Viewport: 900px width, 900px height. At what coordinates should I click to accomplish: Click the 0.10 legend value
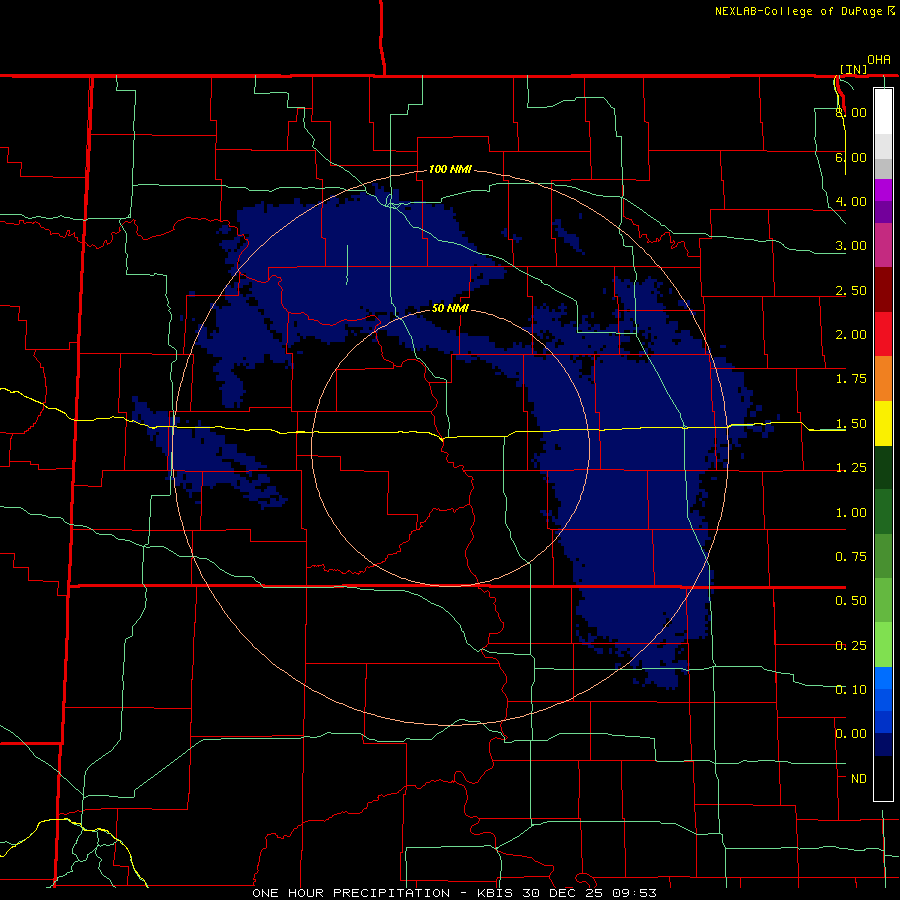851,690
